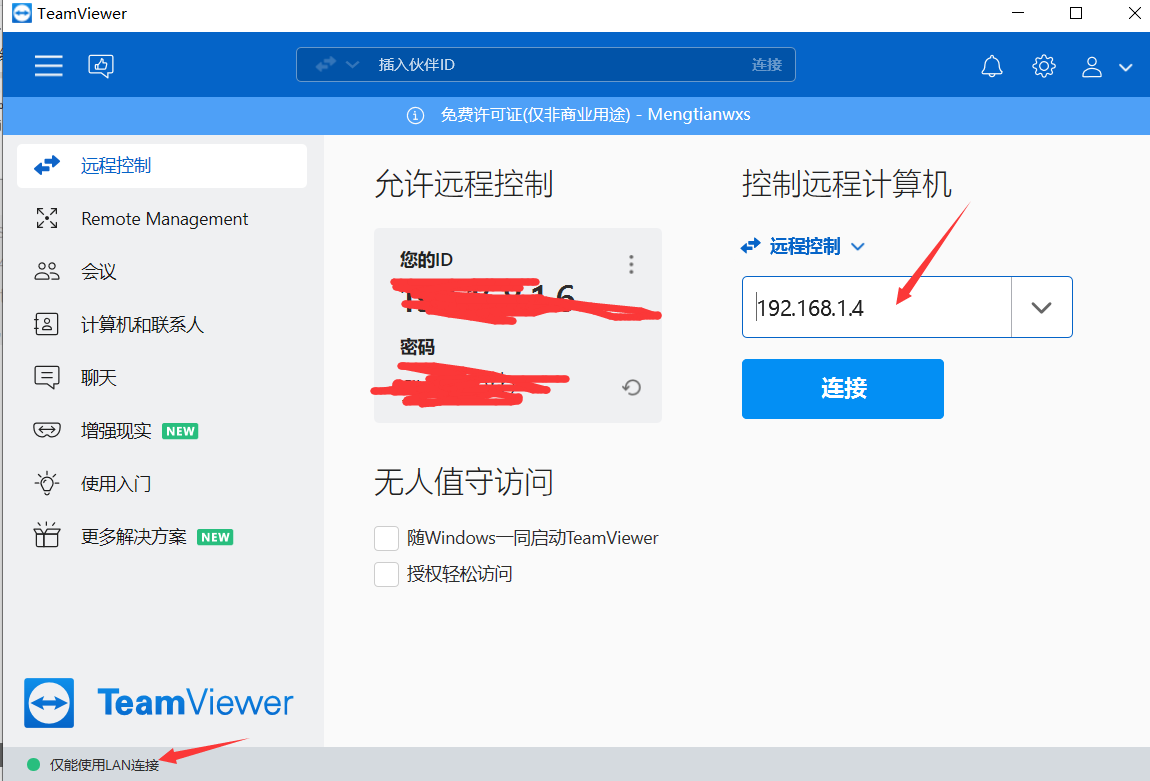Click the TeamViewer logo

pos(158,703)
